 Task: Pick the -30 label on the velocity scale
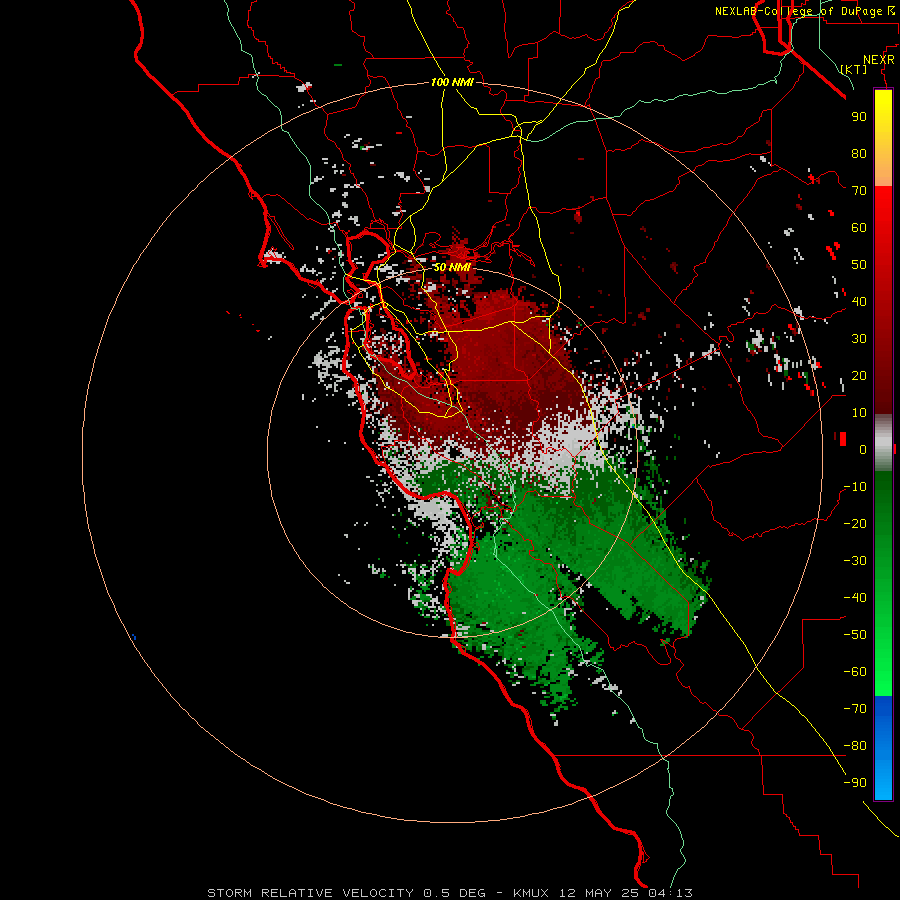pos(855,561)
